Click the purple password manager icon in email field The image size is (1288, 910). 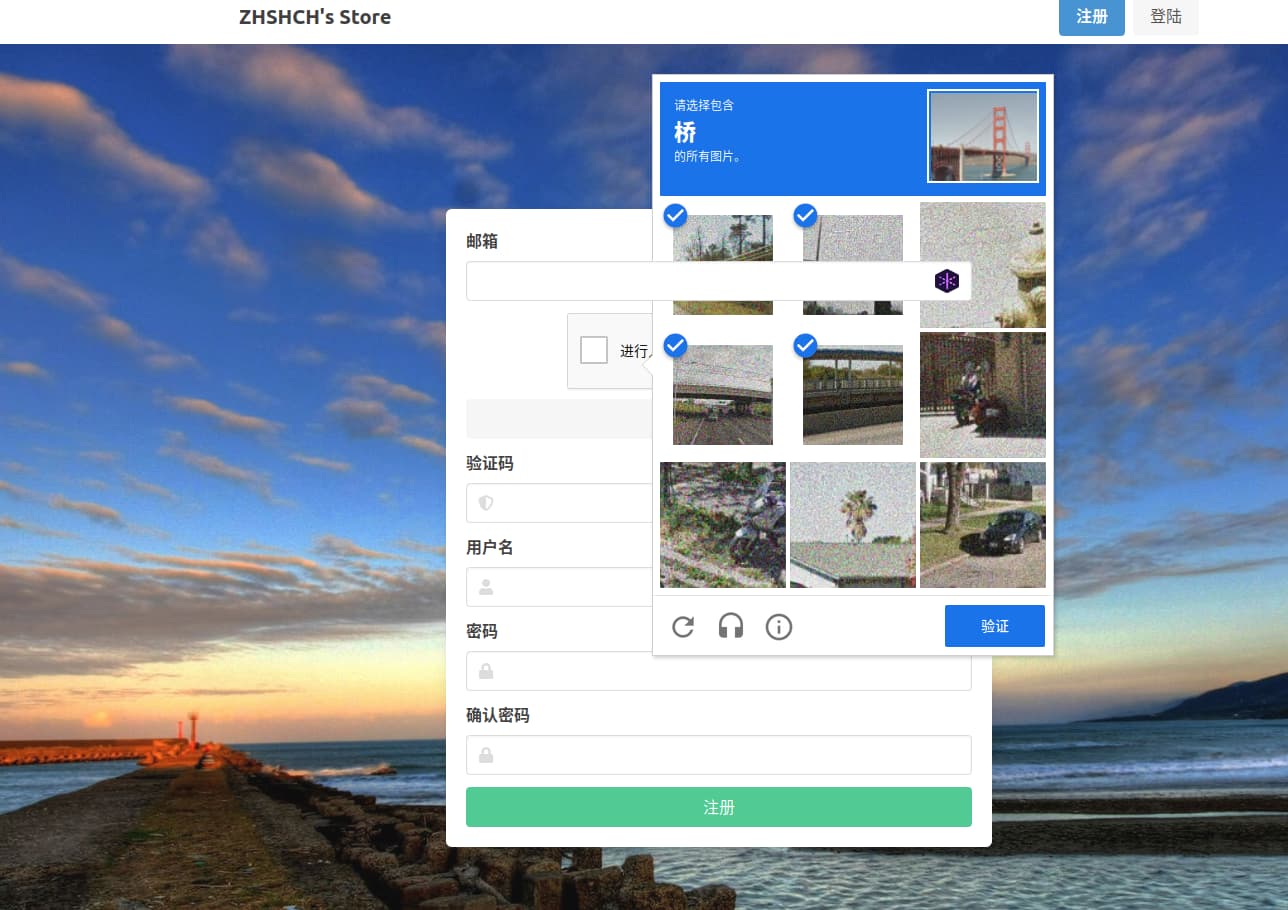946,281
